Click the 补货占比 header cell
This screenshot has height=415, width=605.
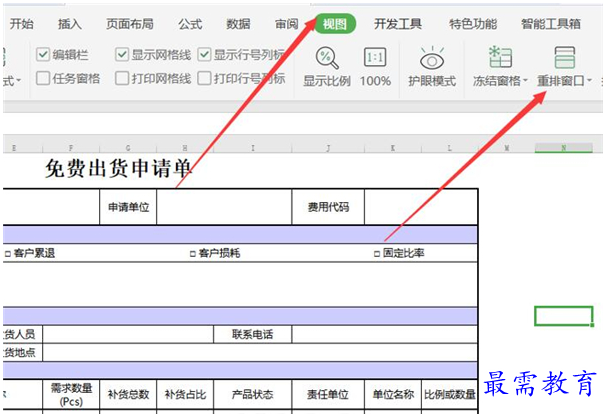pyautogui.click(x=185, y=395)
